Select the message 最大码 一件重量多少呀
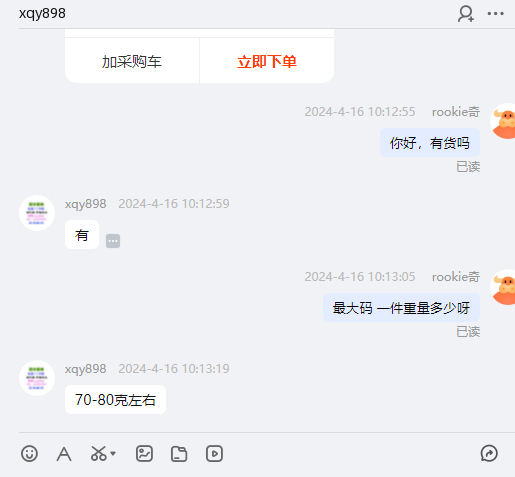Viewport: 515px width, 477px height. (x=401, y=308)
